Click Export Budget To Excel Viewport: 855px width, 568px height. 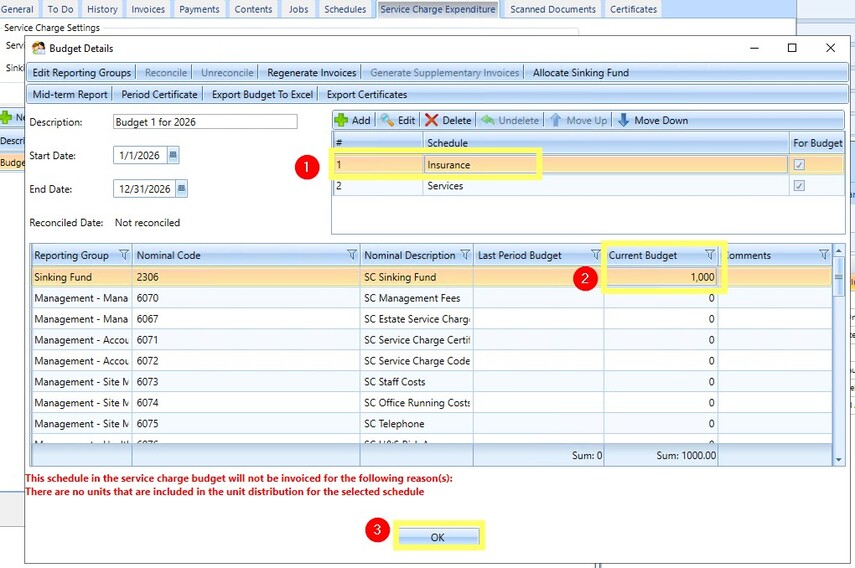tap(262, 94)
